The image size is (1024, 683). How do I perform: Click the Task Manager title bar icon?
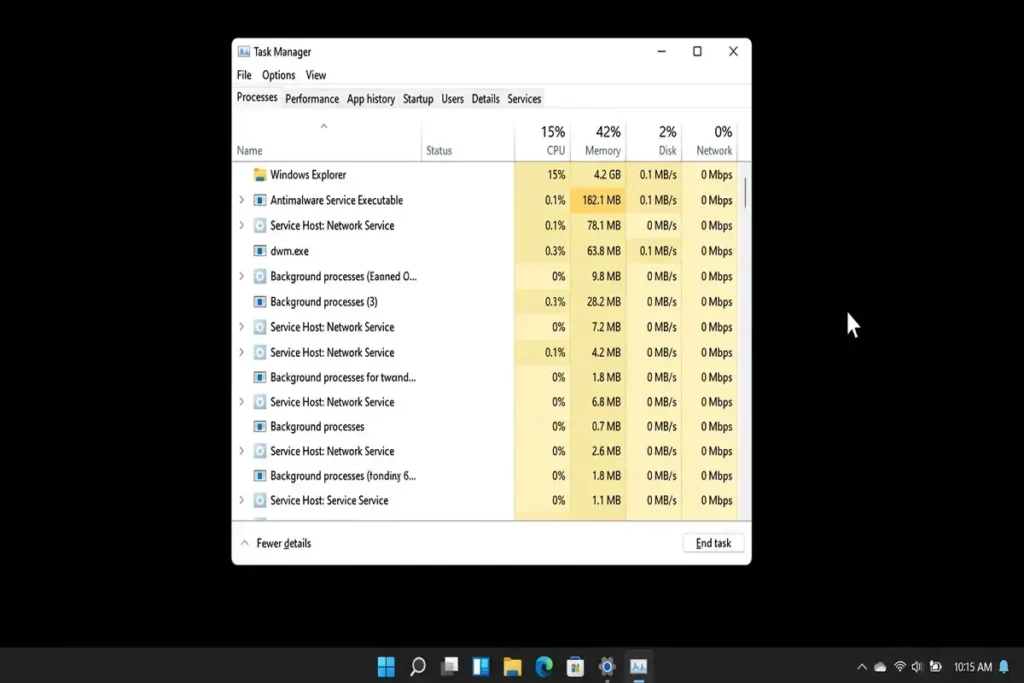click(x=244, y=52)
